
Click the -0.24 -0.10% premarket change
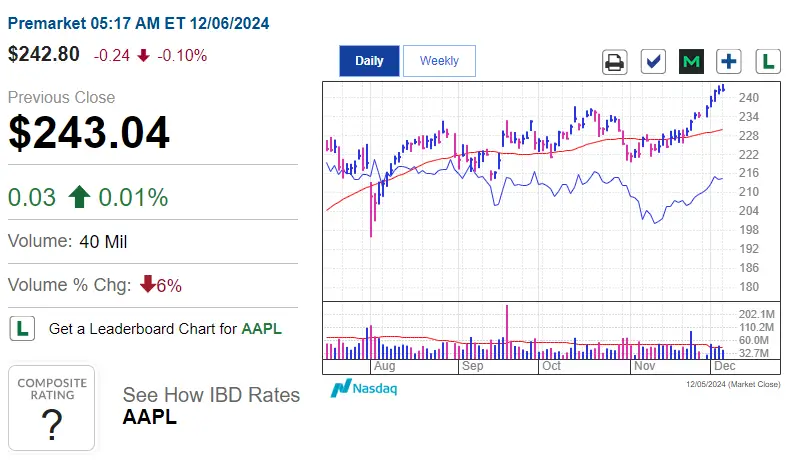150,55
